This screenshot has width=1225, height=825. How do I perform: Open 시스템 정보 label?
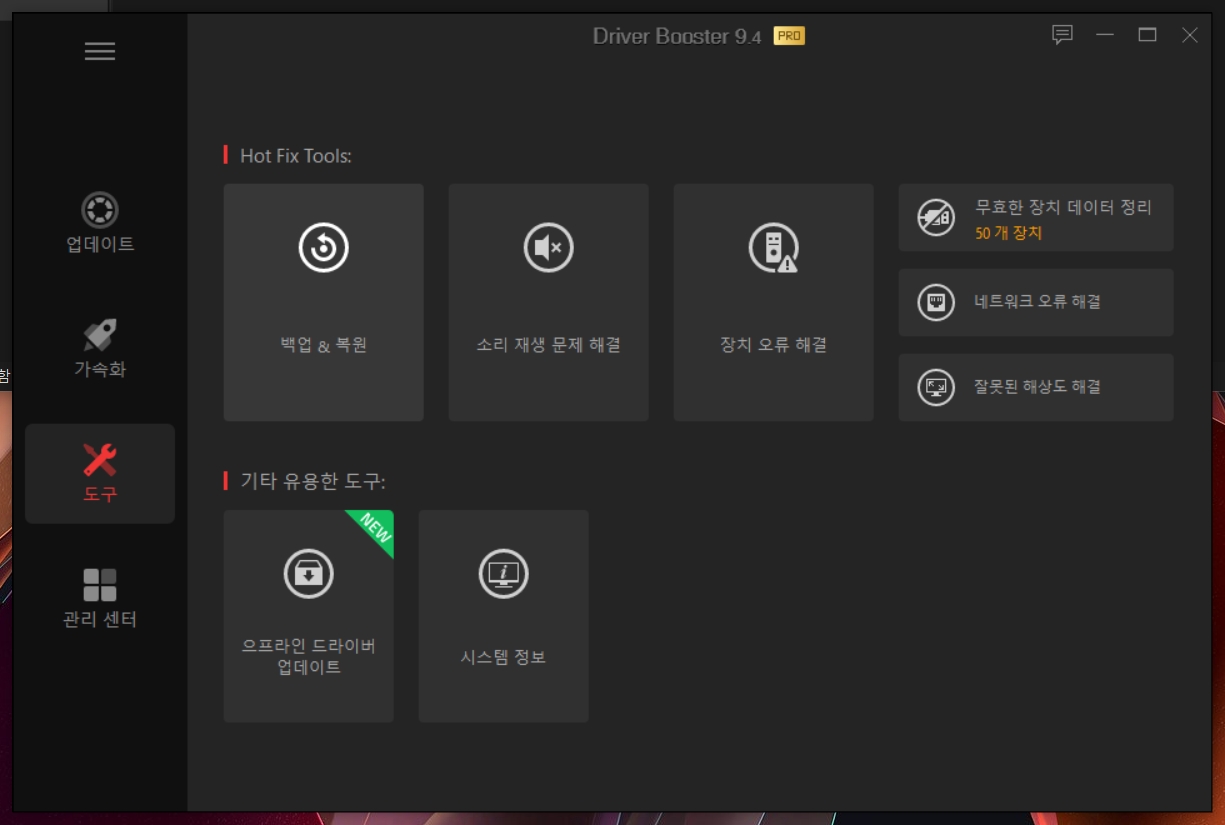(x=503, y=657)
